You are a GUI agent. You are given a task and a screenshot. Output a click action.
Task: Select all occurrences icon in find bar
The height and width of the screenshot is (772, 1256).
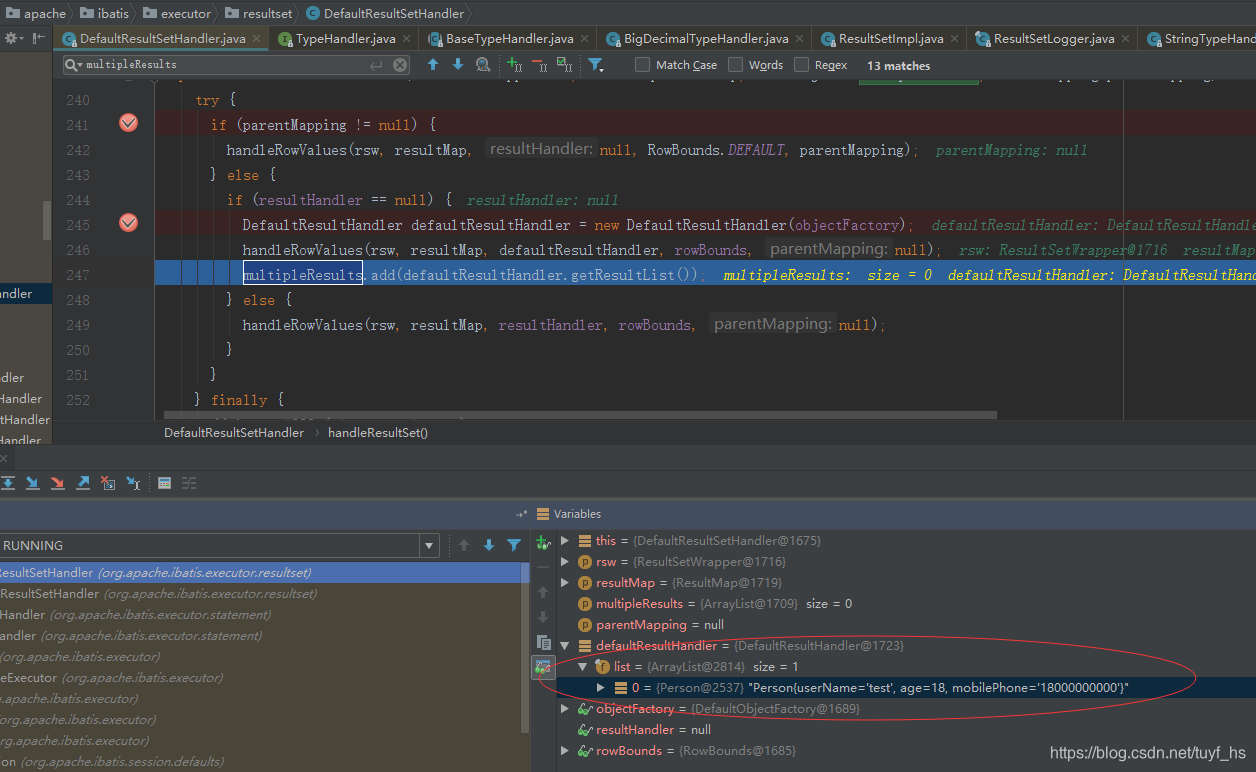click(564, 65)
